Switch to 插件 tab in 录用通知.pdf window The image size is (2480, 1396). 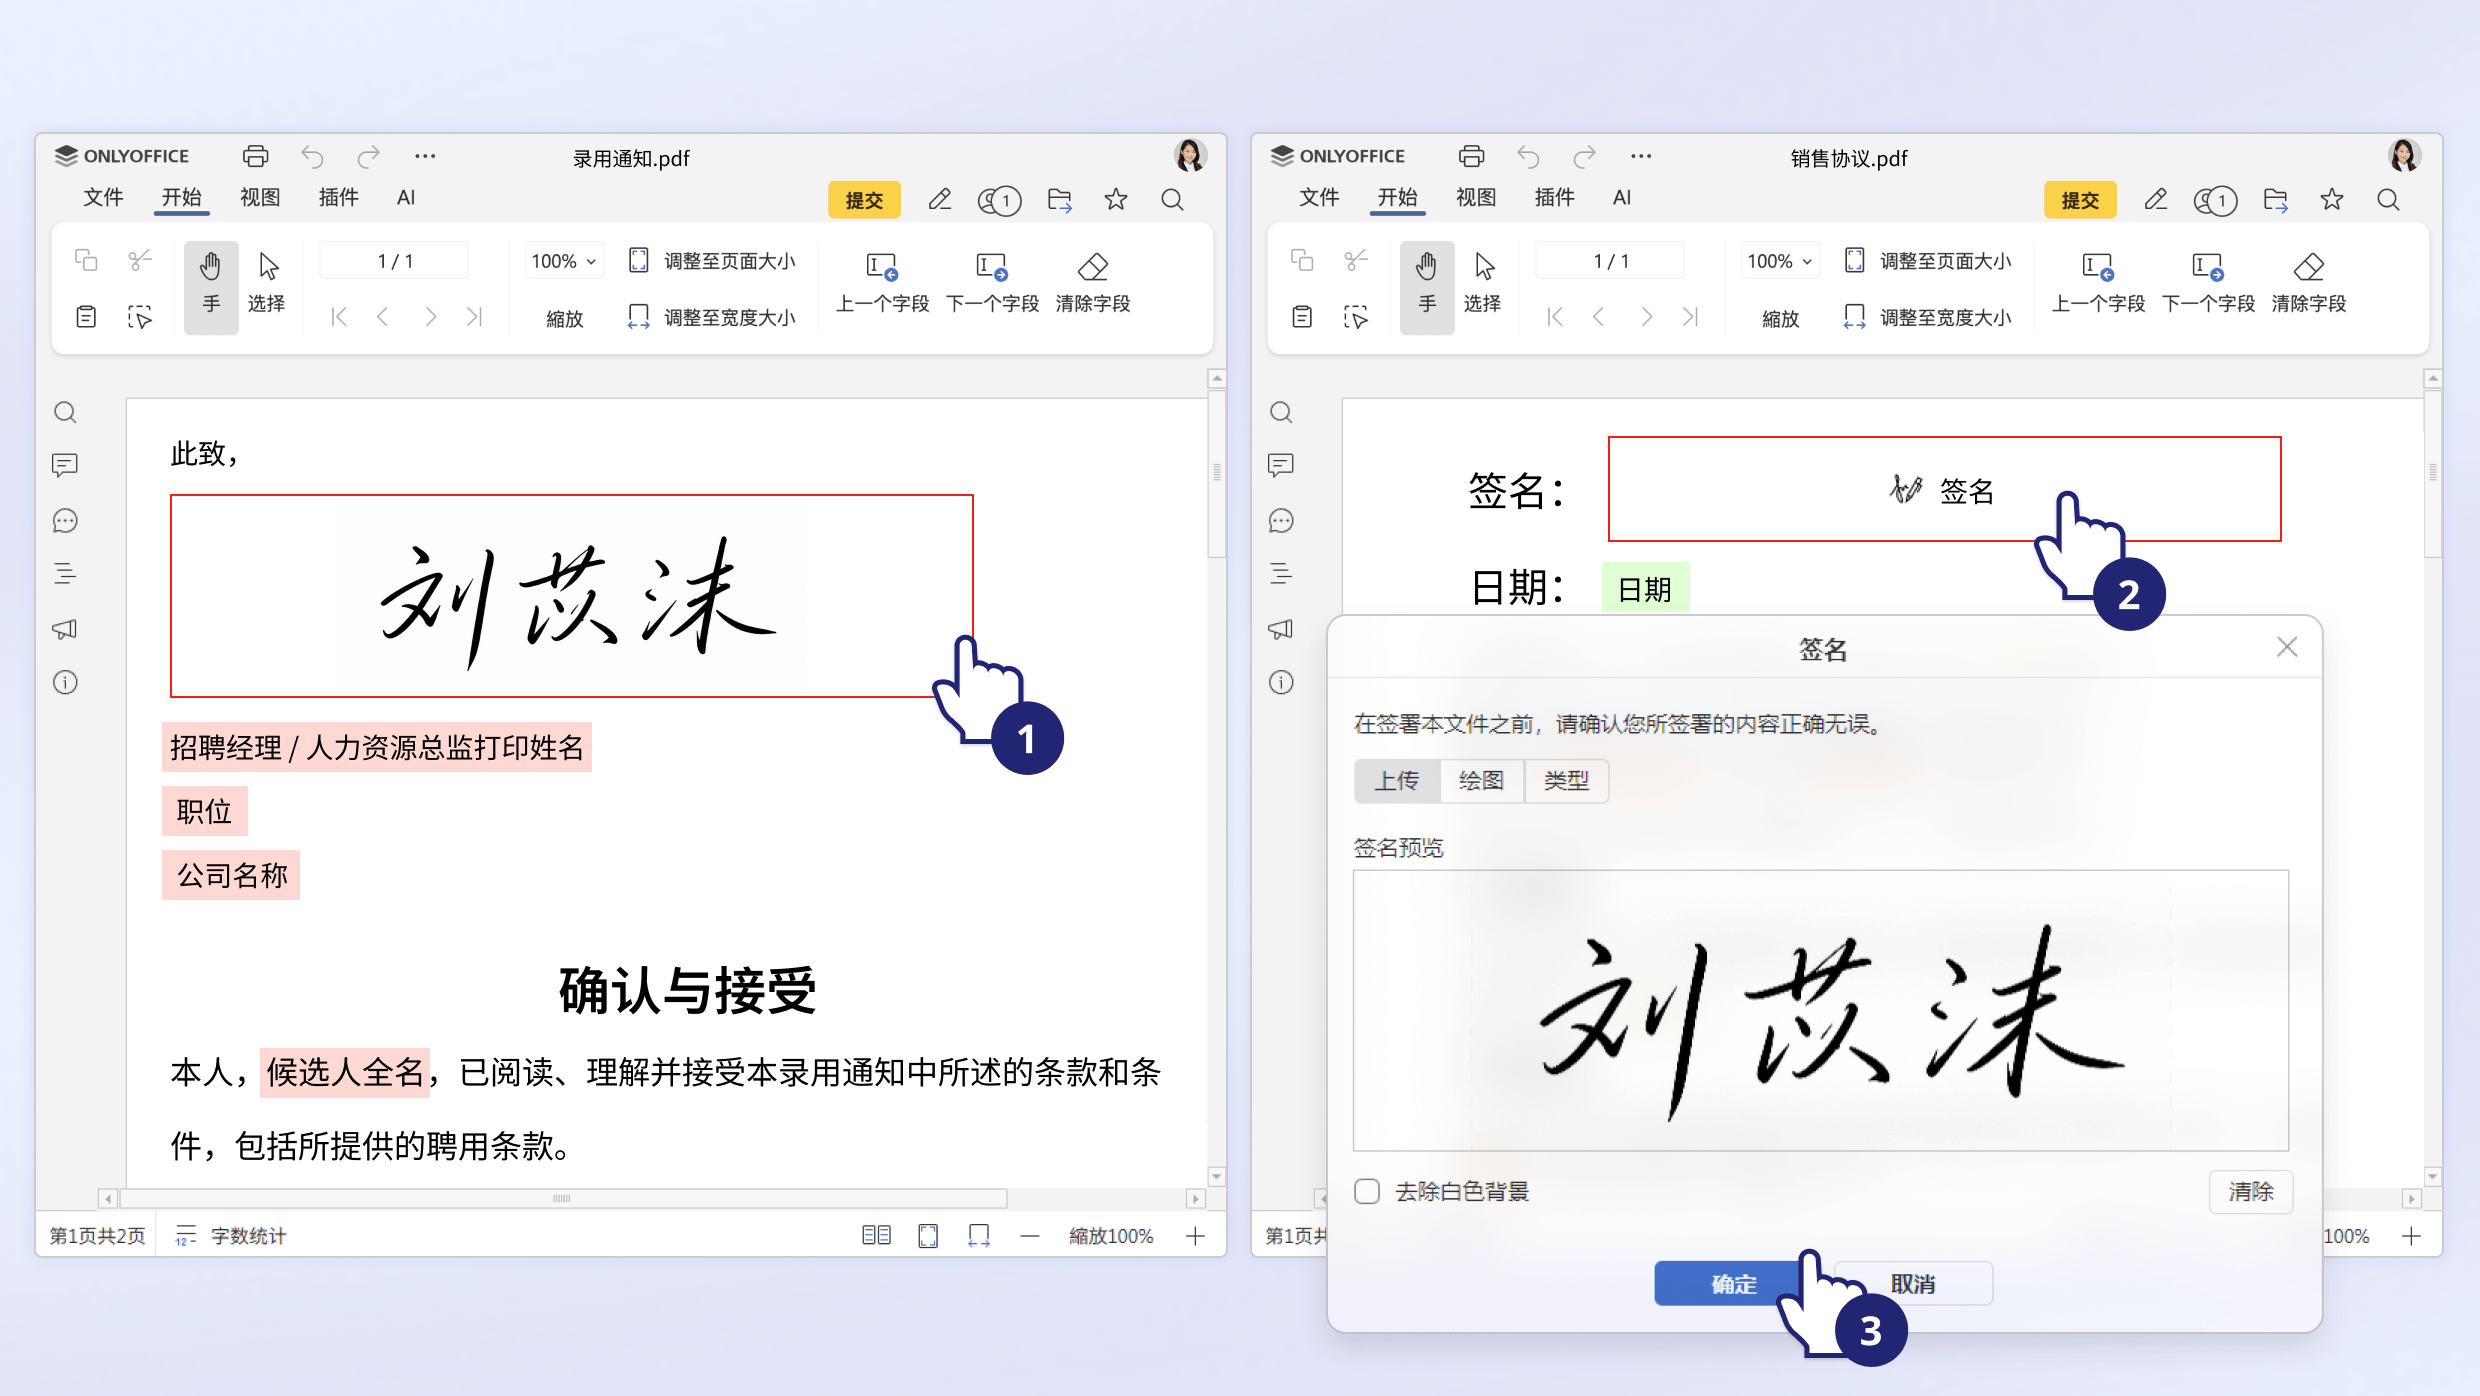(x=339, y=198)
